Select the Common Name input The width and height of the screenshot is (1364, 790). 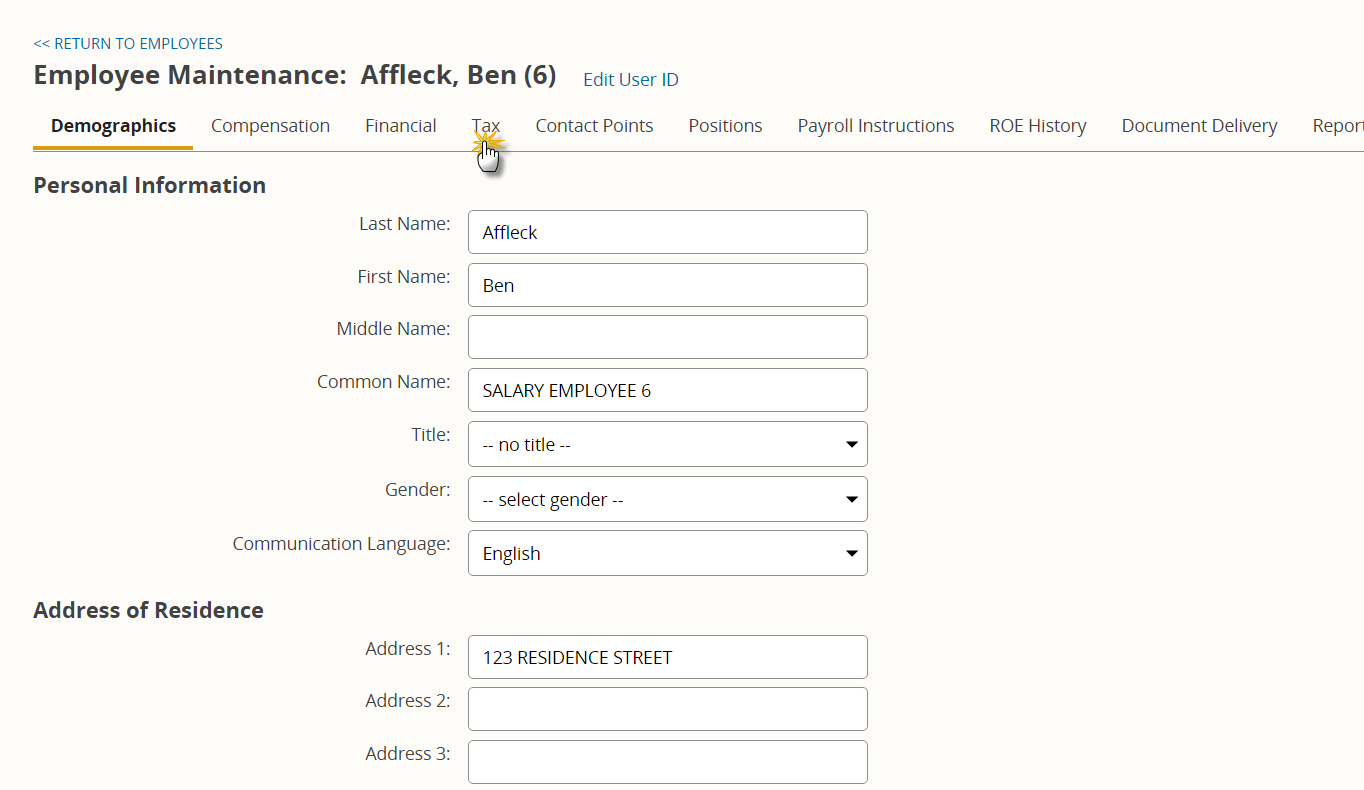667,390
